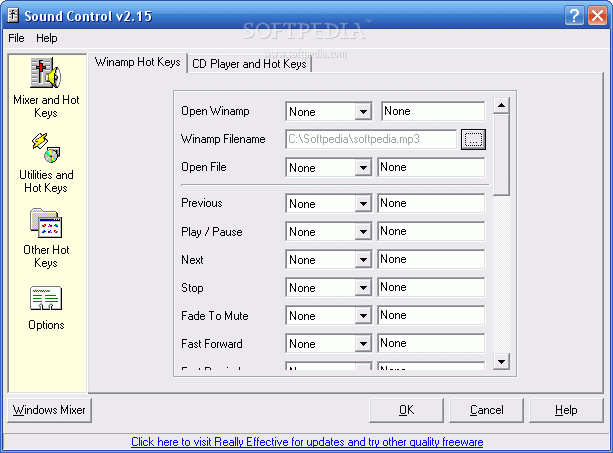Switch to the Winamp Hot Keys tab
The height and width of the screenshot is (453, 613).
tap(138, 62)
